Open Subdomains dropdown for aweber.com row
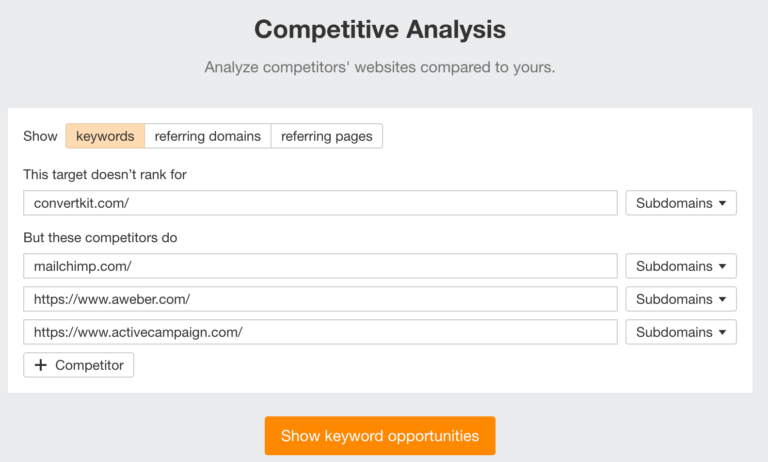The image size is (768, 462). click(680, 299)
